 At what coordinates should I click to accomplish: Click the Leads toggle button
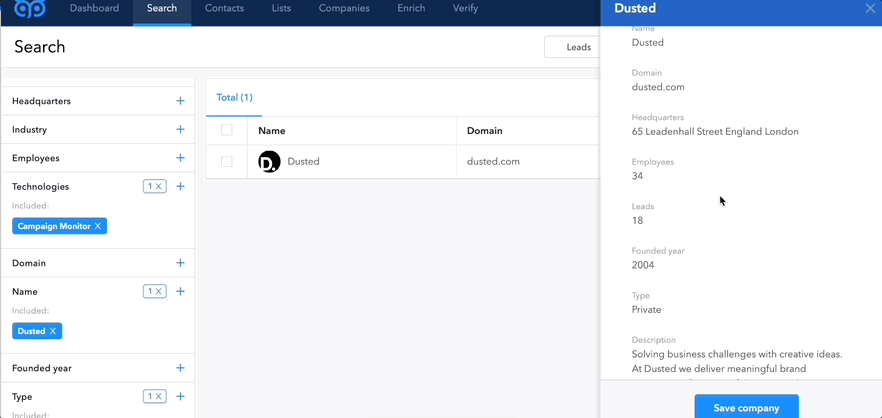[x=573, y=47]
